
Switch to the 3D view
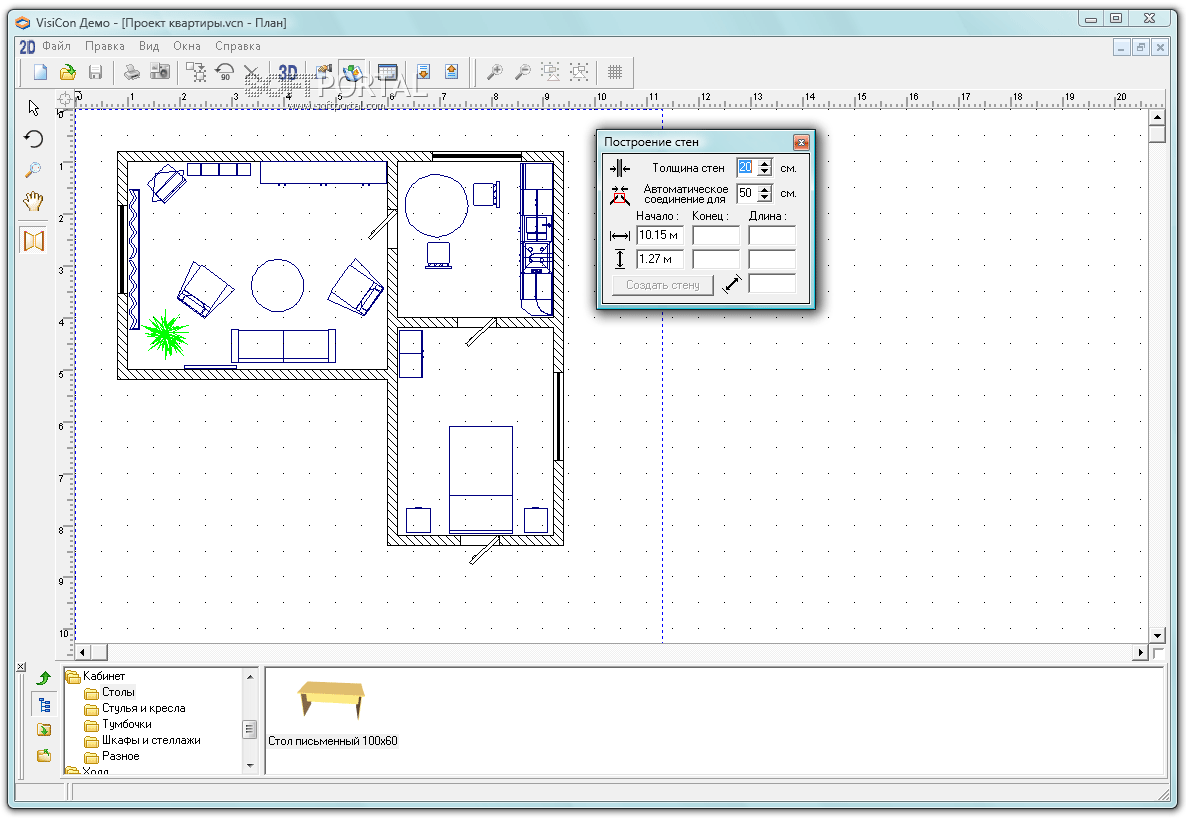[287, 72]
